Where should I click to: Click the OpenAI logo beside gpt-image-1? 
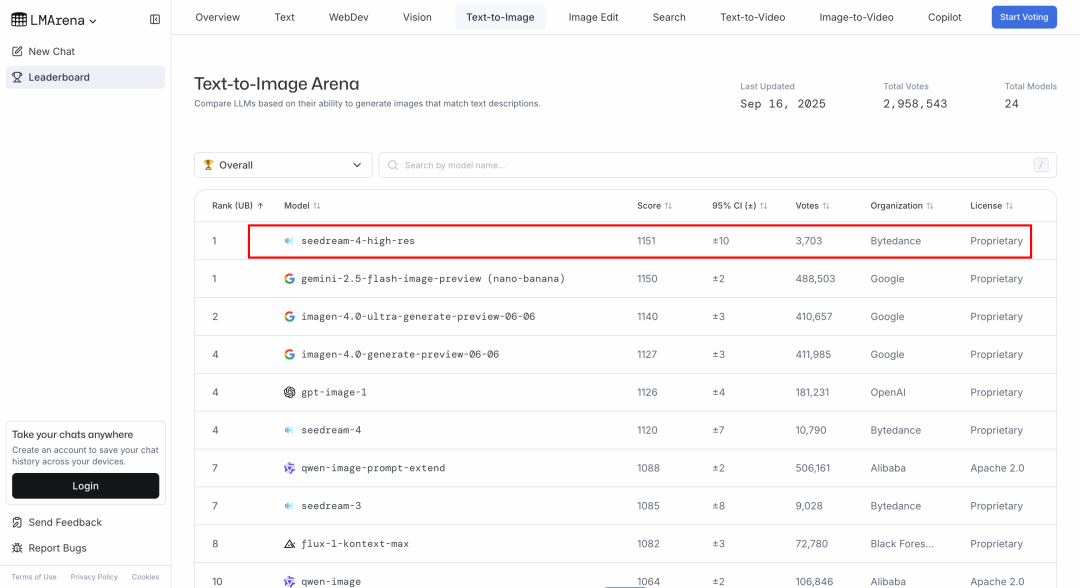(x=290, y=392)
